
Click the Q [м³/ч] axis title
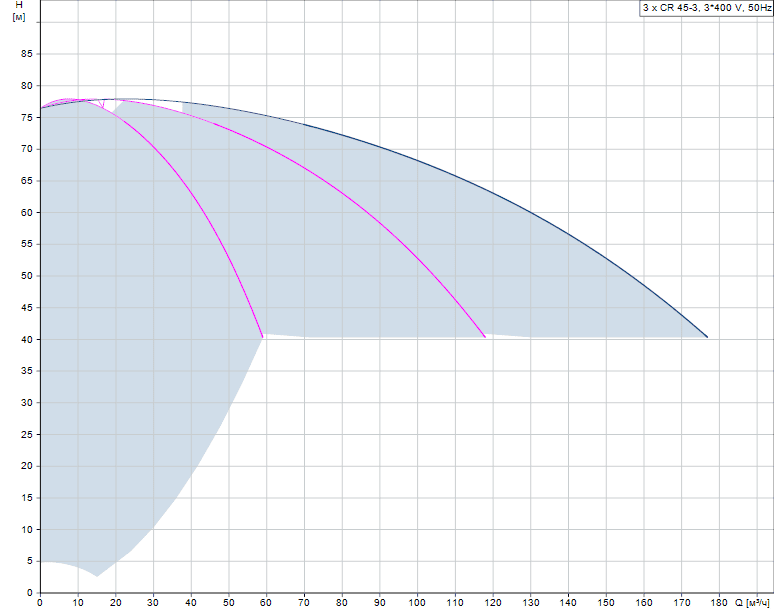(x=752, y=603)
